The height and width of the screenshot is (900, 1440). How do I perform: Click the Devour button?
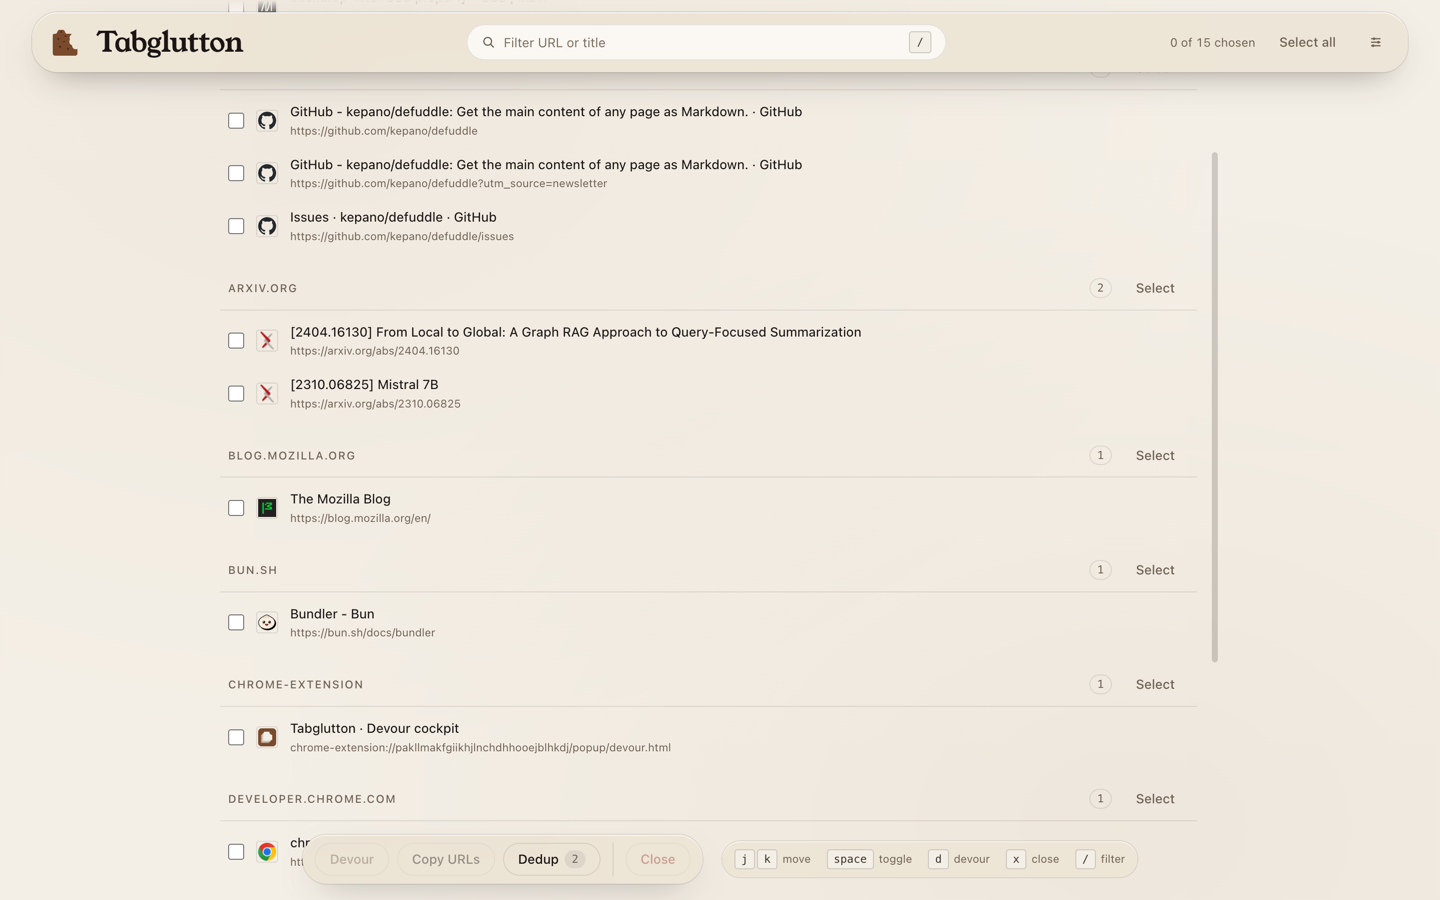[352, 859]
